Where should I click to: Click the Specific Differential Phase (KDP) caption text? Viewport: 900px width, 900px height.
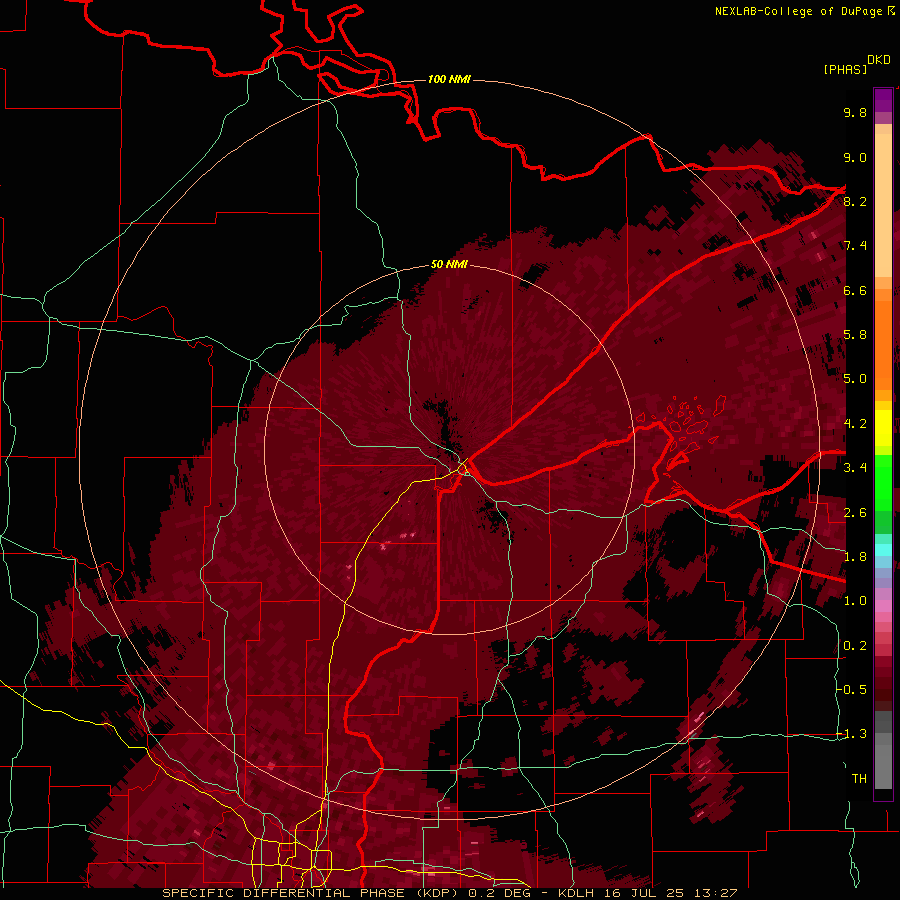coord(309,893)
